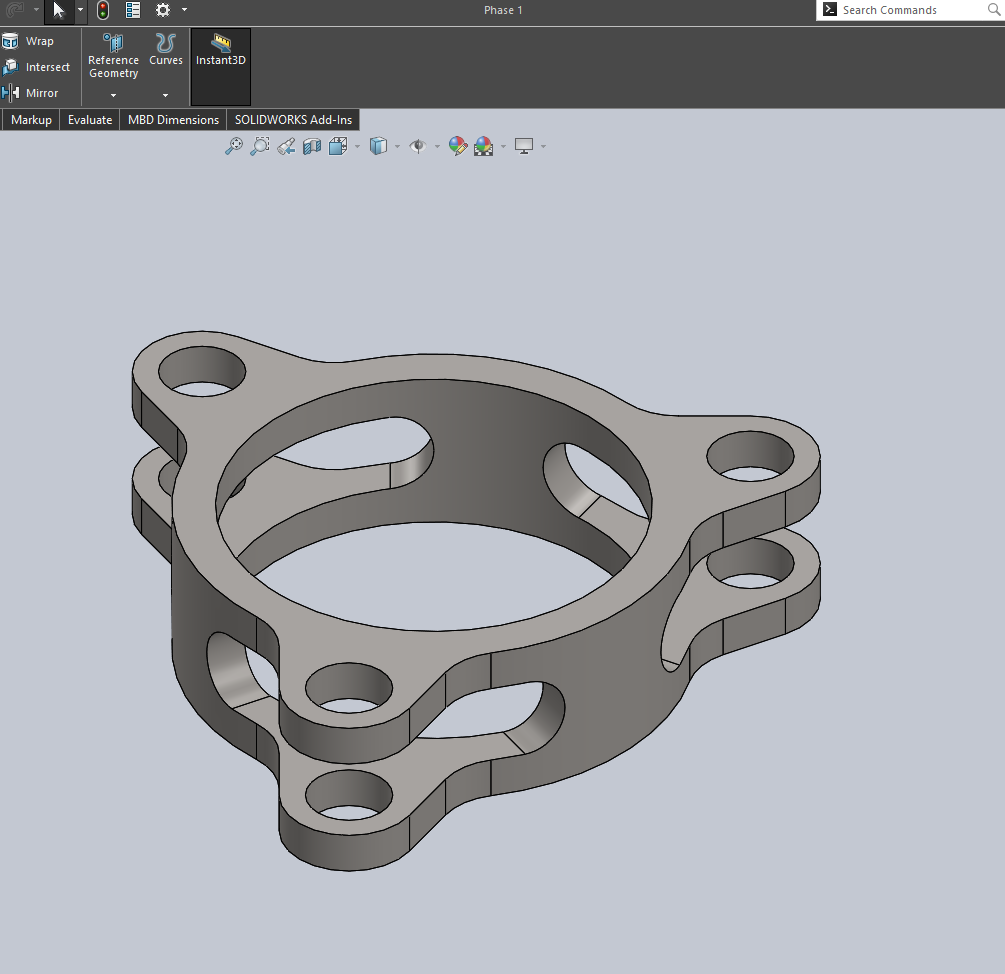Image resolution: width=1005 pixels, height=974 pixels.
Task: Apply a Scene from the view toolbar
Action: click(x=484, y=146)
